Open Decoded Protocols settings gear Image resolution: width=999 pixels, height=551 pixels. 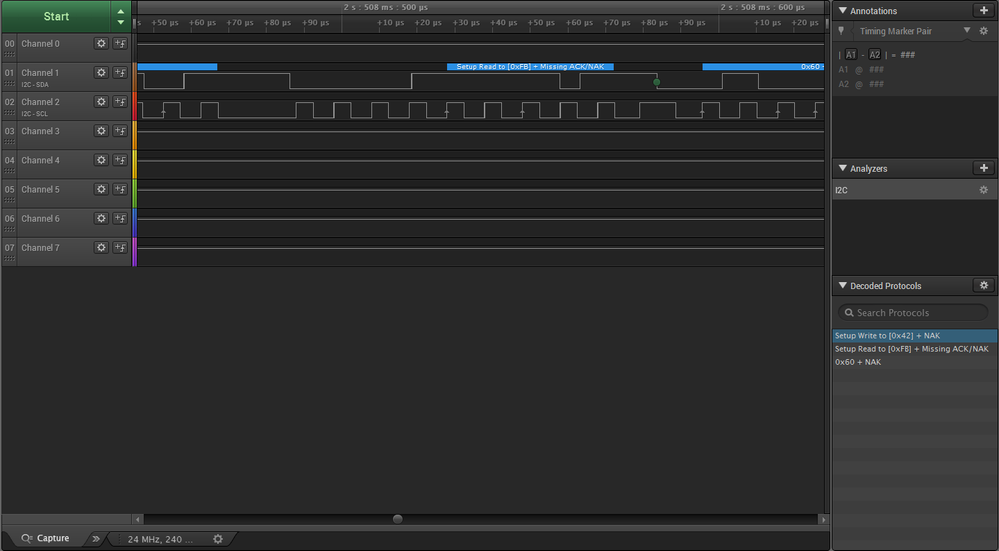coord(984,285)
